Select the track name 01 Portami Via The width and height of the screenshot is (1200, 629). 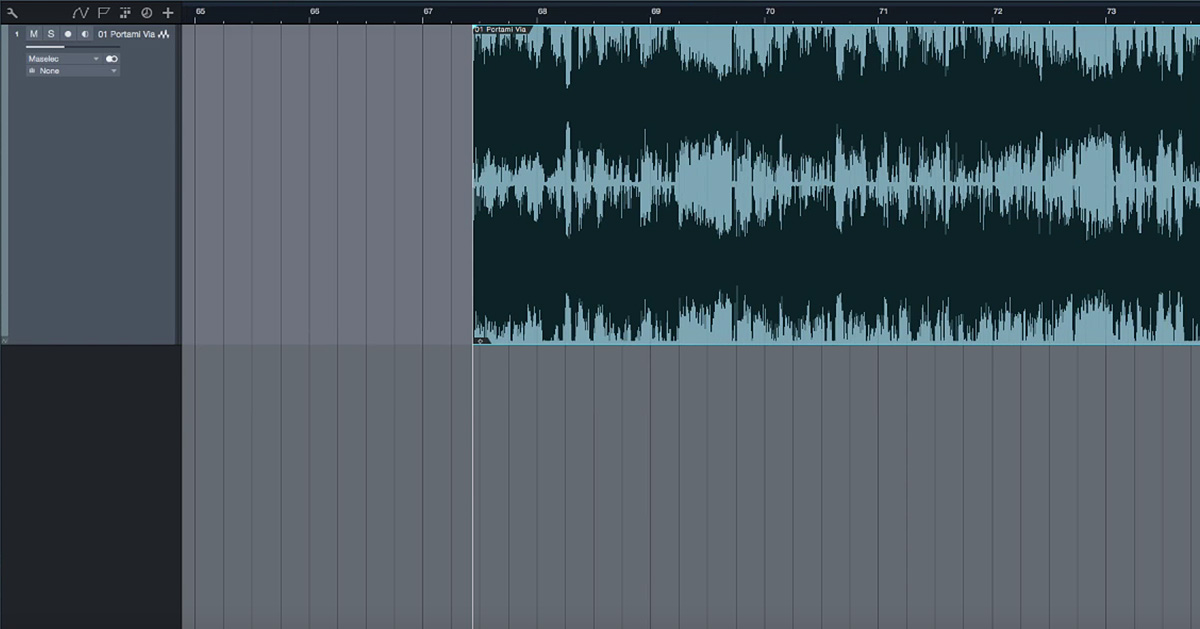[x=125, y=34]
